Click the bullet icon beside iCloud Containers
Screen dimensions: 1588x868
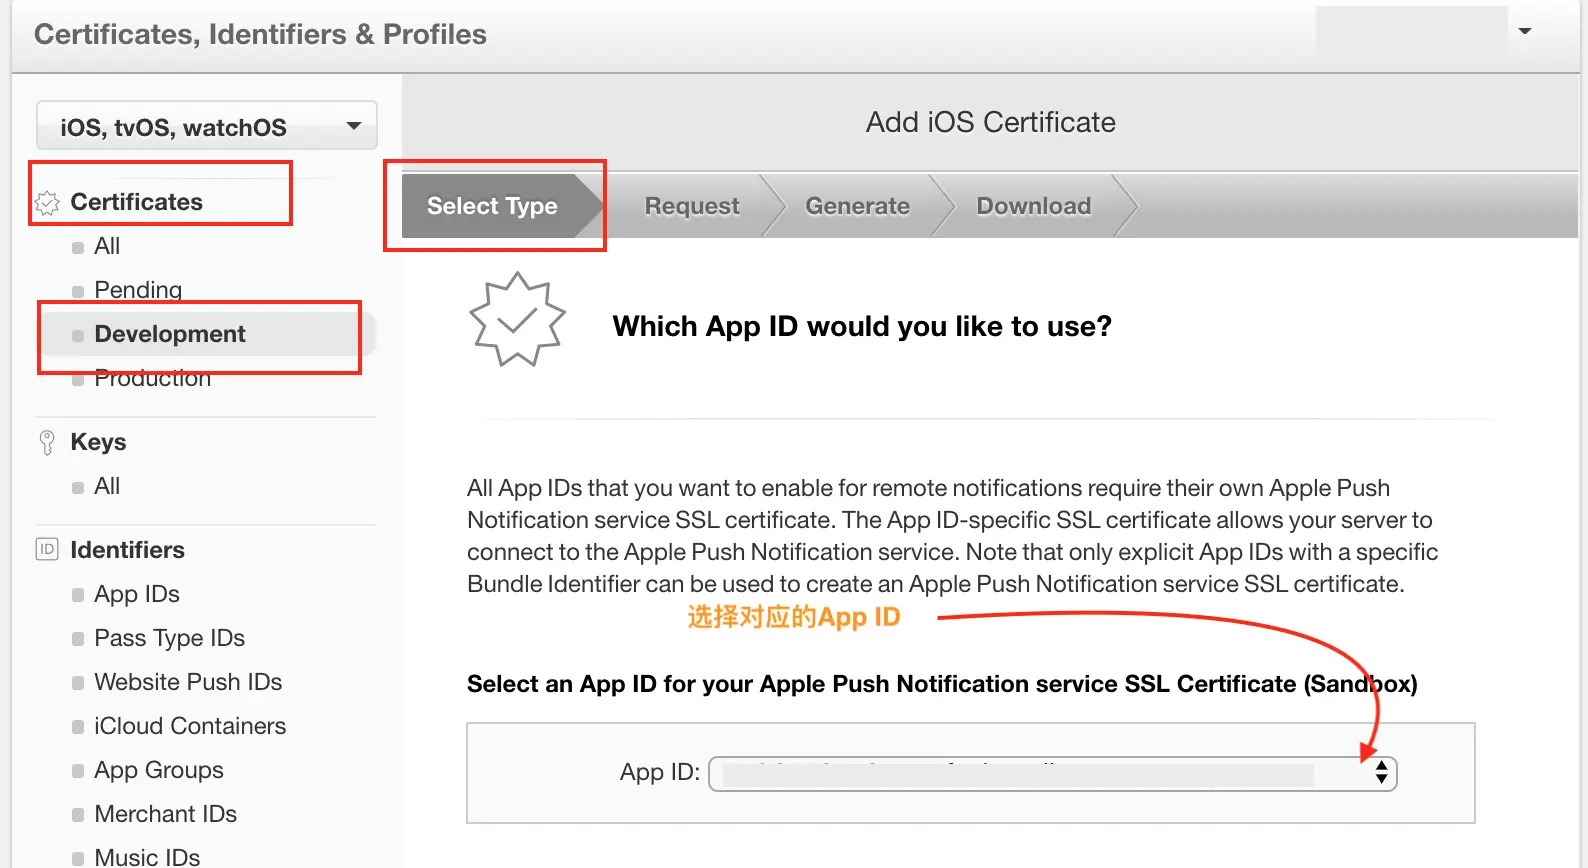click(78, 728)
